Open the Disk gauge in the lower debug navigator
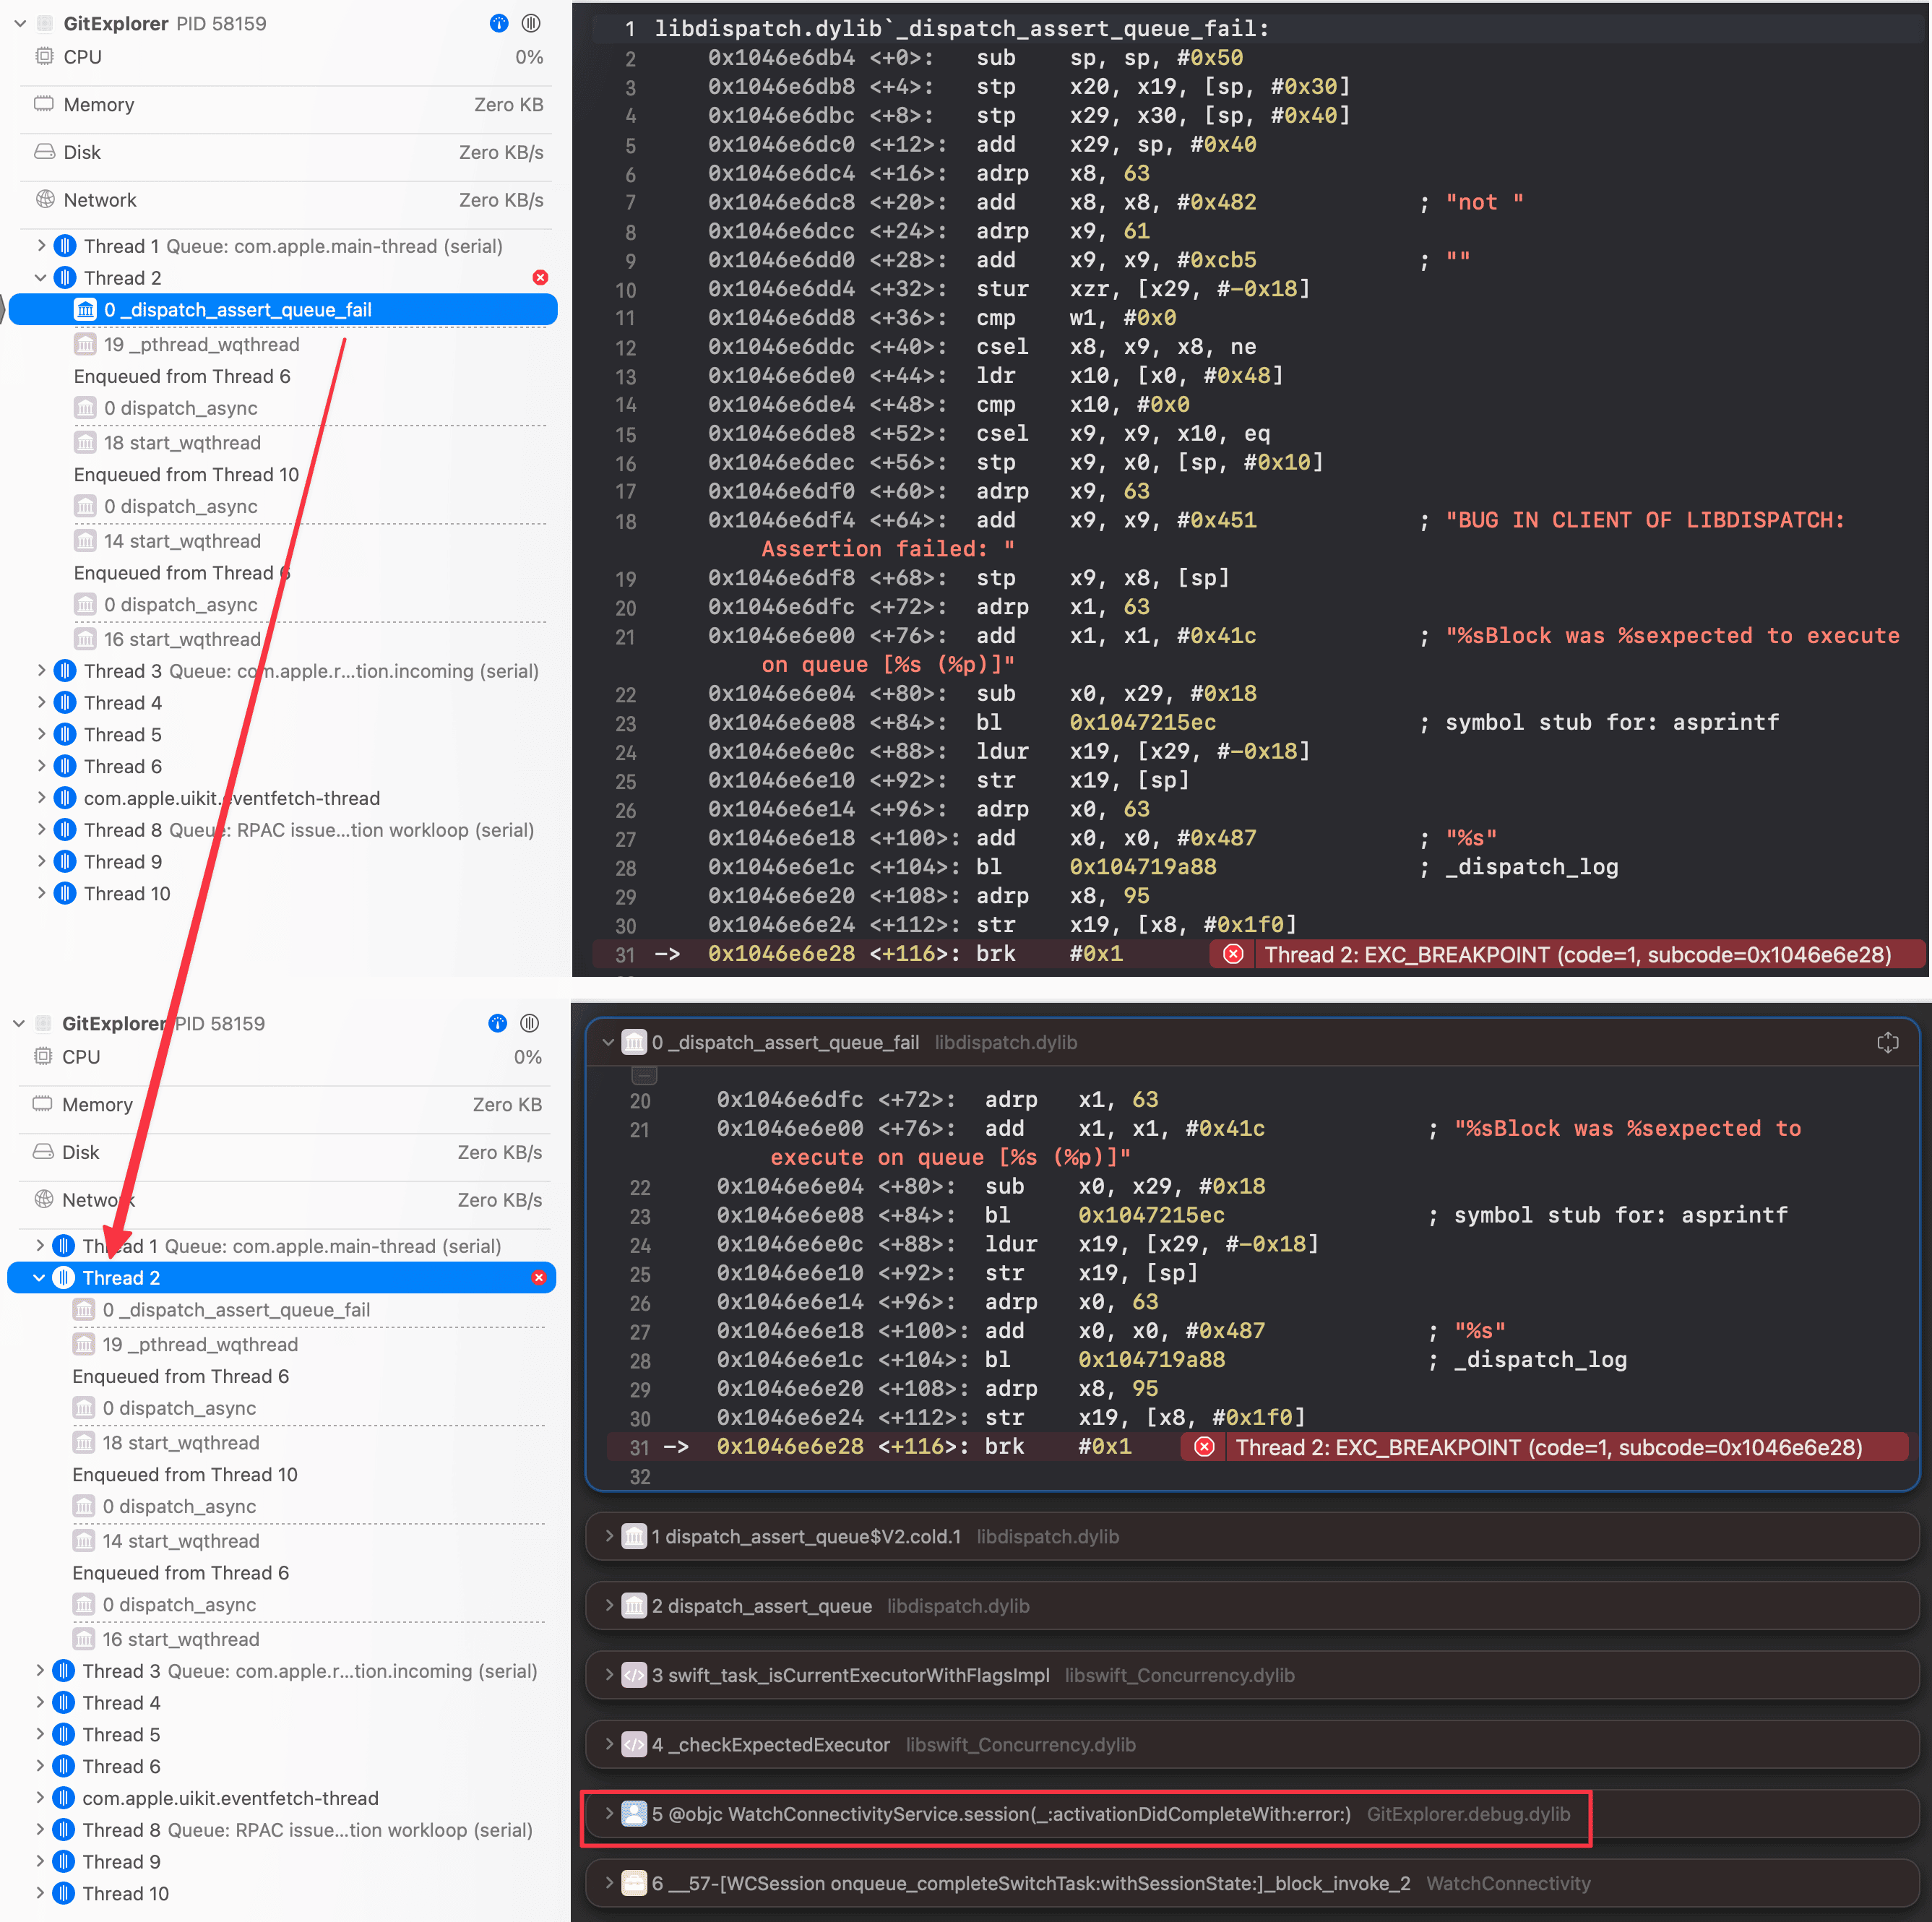1932x1922 pixels. (287, 1152)
